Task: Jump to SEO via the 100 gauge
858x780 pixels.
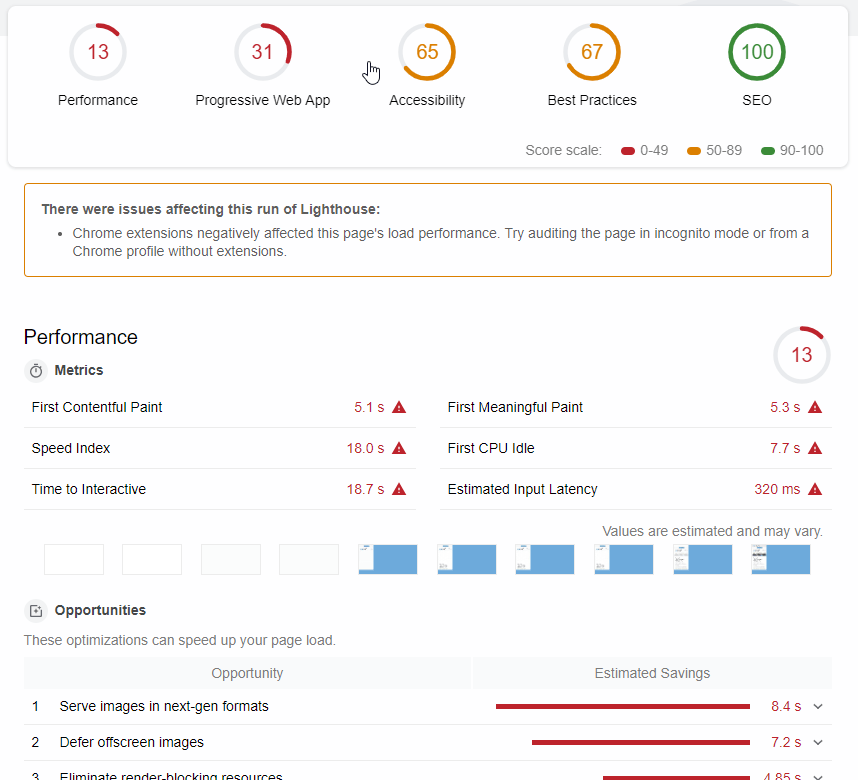Action: pos(757,52)
